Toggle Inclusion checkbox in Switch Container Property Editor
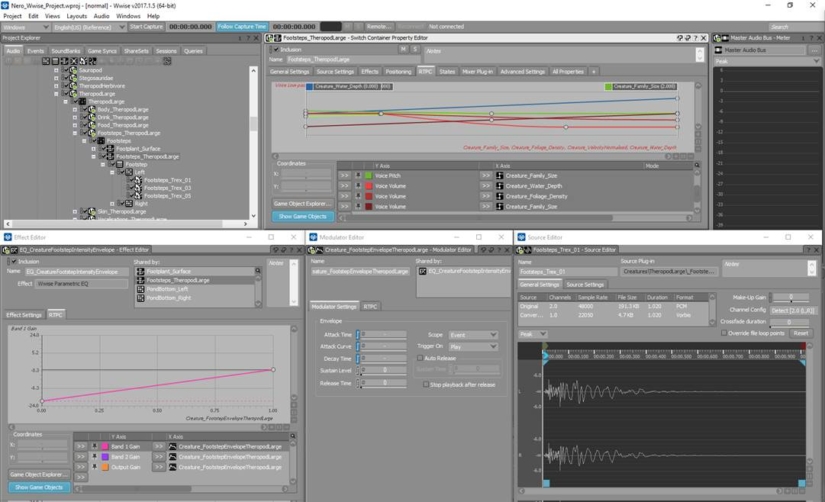Image resolution: width=825 pixels, height=502 pixels. tap(276, 49)
